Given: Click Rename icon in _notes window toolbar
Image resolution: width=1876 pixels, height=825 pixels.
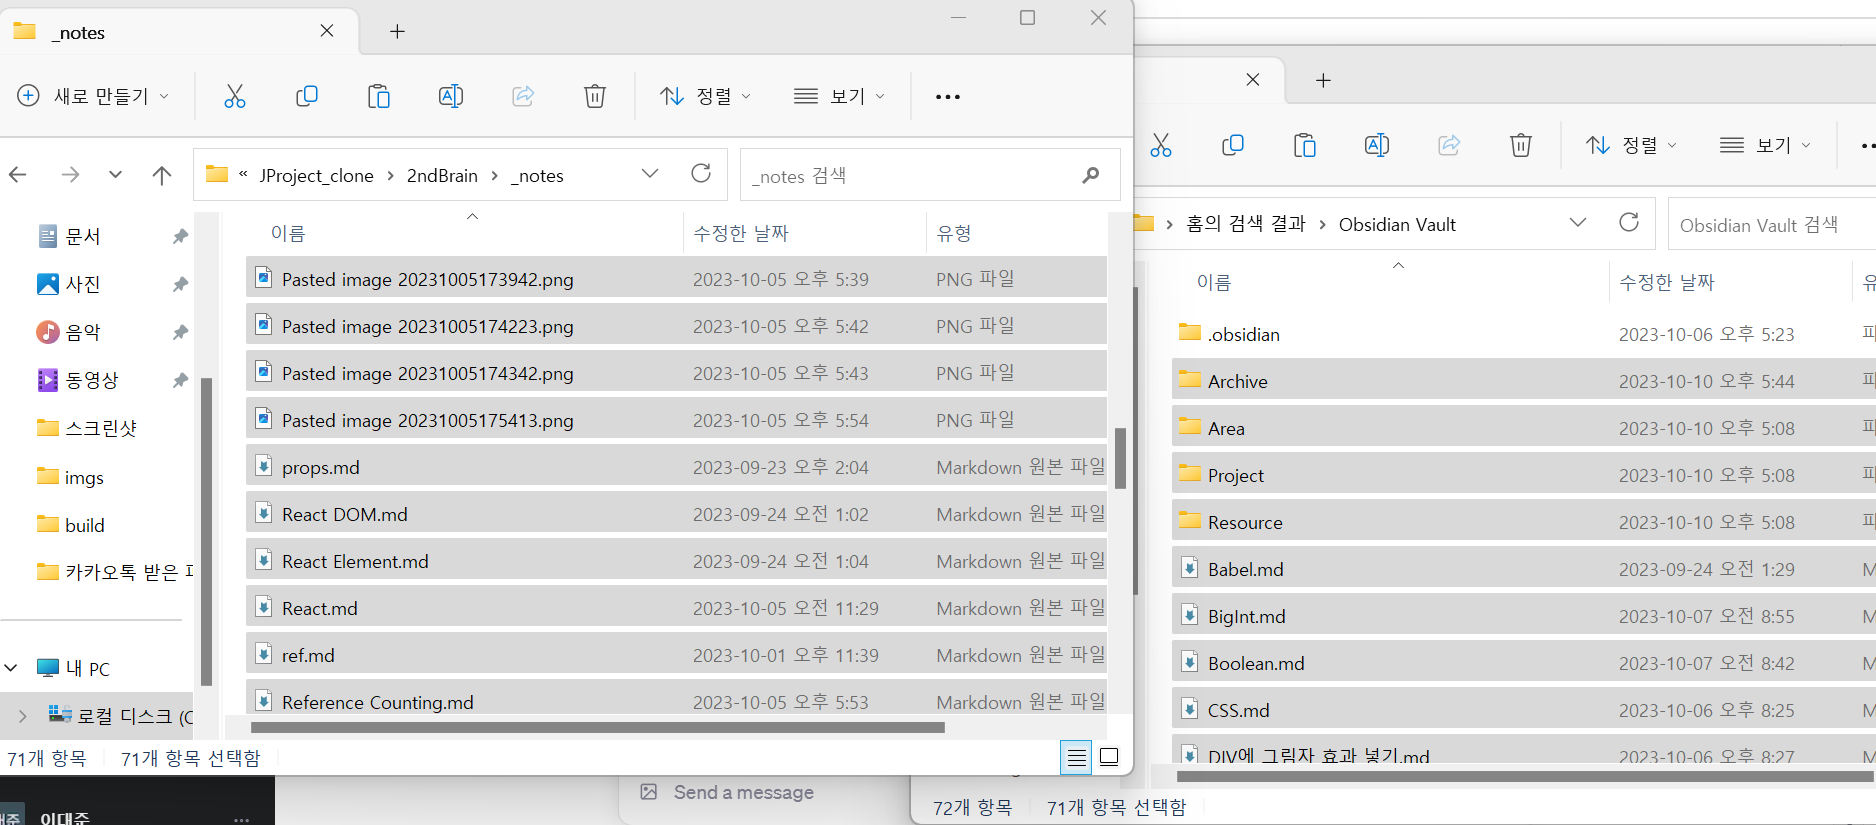Looking at the screenshot, I should click(451, 96).
